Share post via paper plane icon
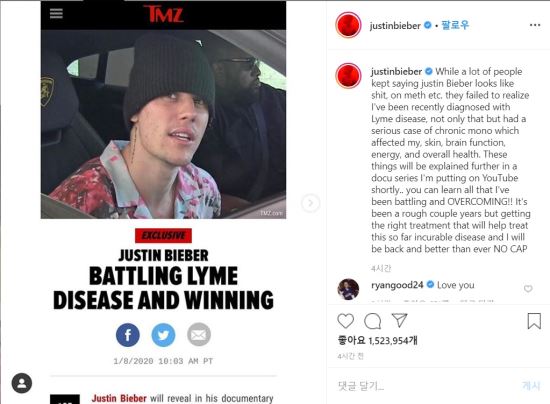This screenshot has height=404, width=550. point(399,321)
